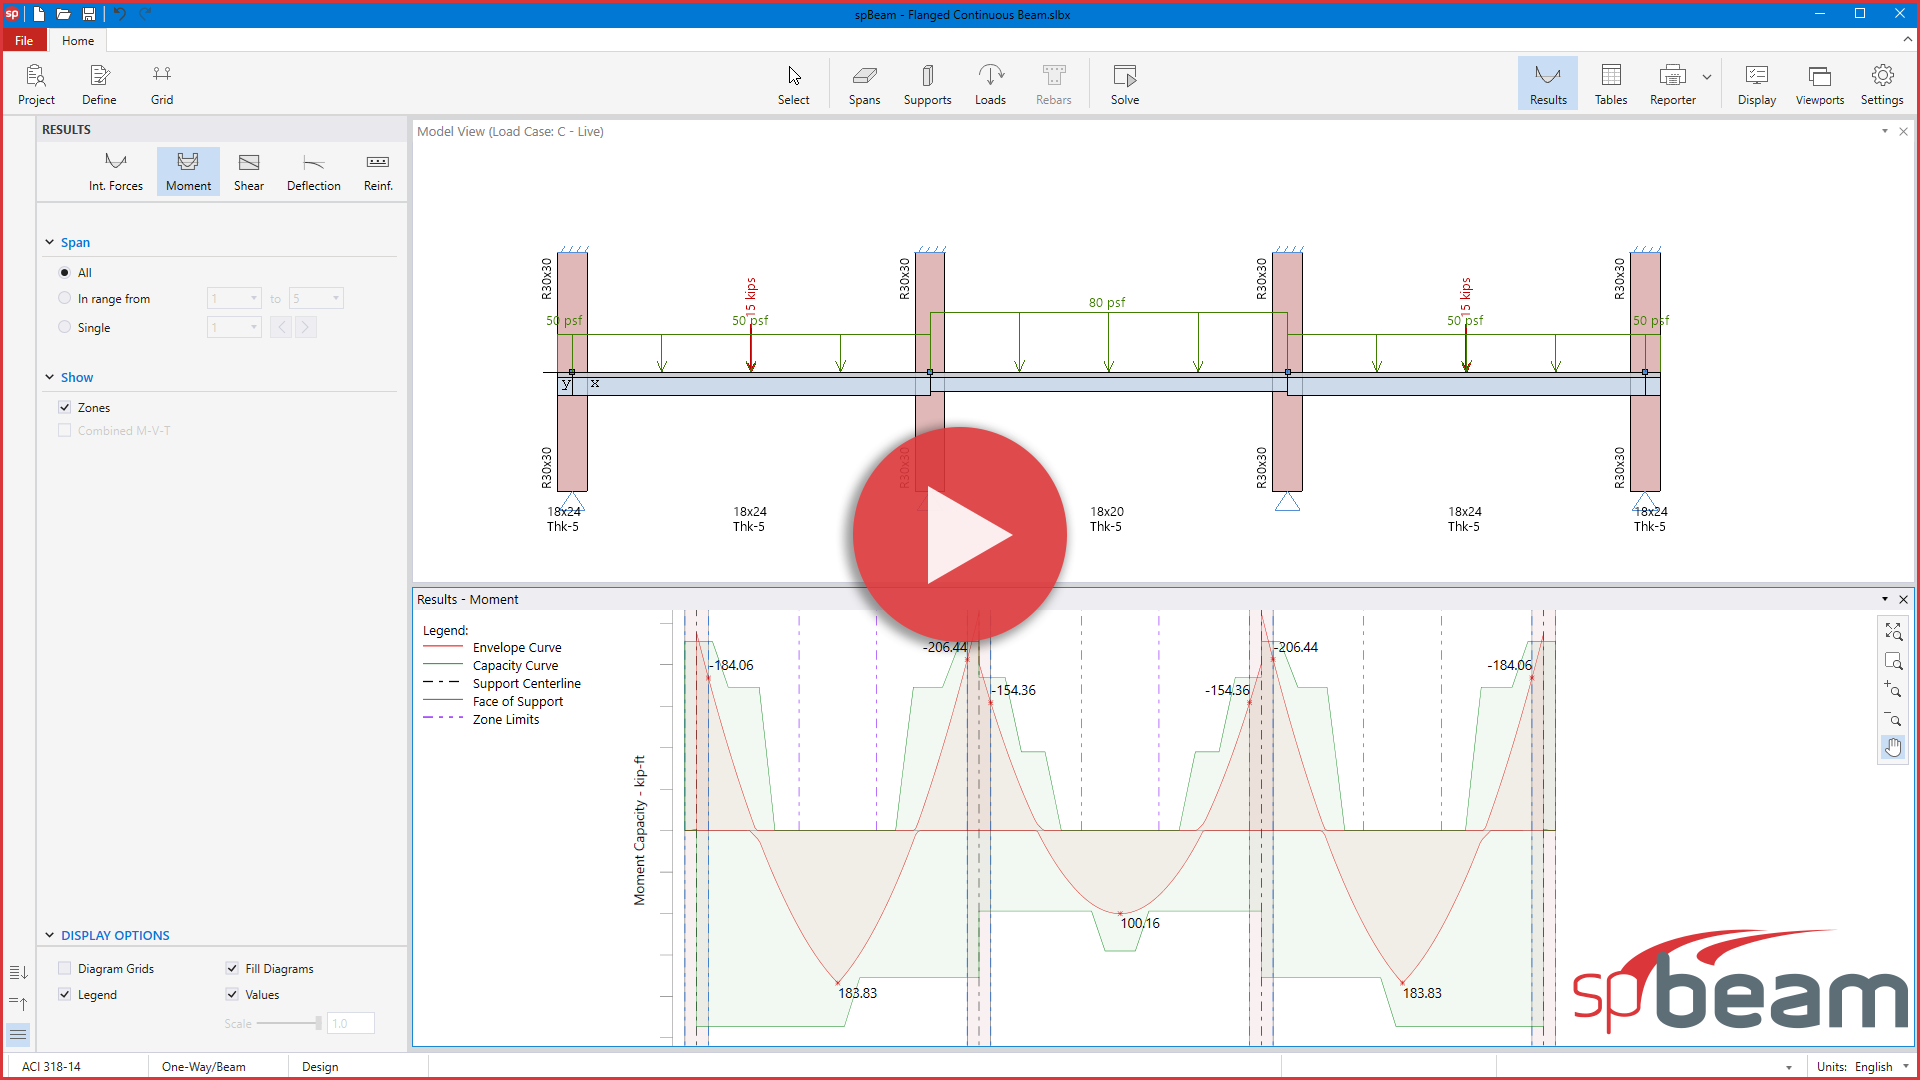Switch to Int. Forces results

tap(115, 171)
